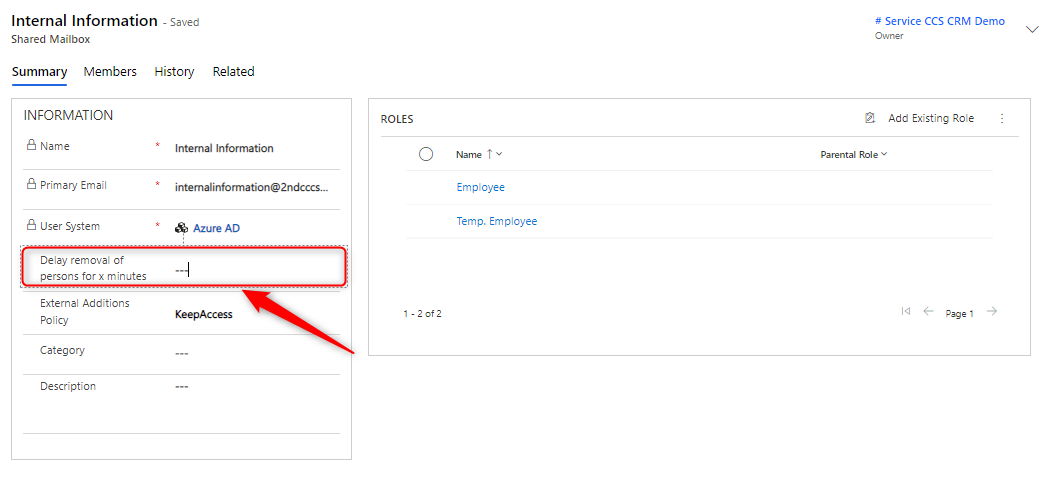The width and height of the screenshot is (1056, 482).
Task: Go to first page of roles
Action: click(906, 312)
